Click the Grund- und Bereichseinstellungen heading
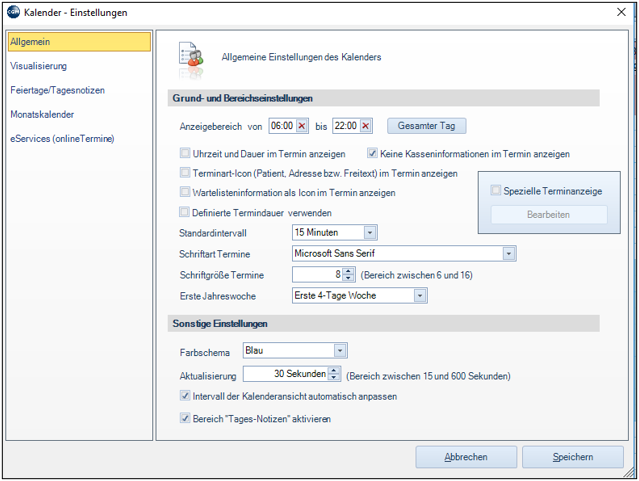Image resolution: width=639 pixels, height=481 pixels. 242,98
